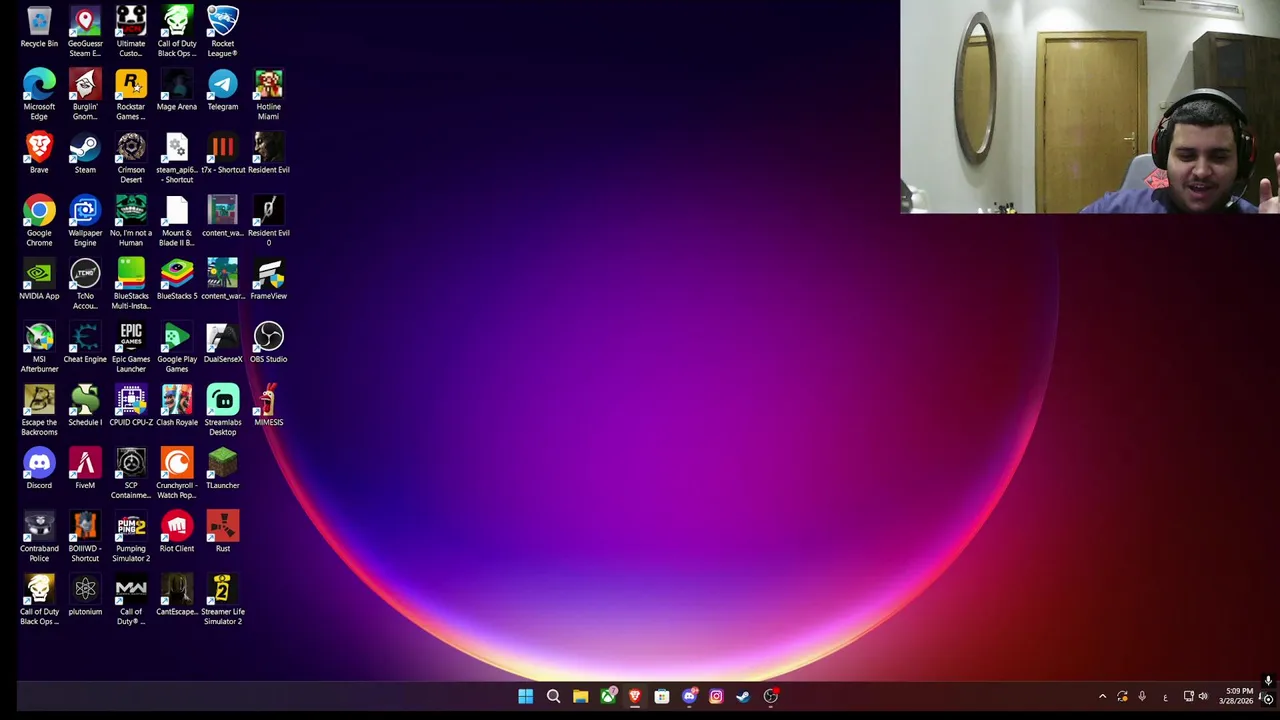This screenshot has width=1280, height=720.
Task: Click the microphone tray icon
Action: pos(1142,696)
